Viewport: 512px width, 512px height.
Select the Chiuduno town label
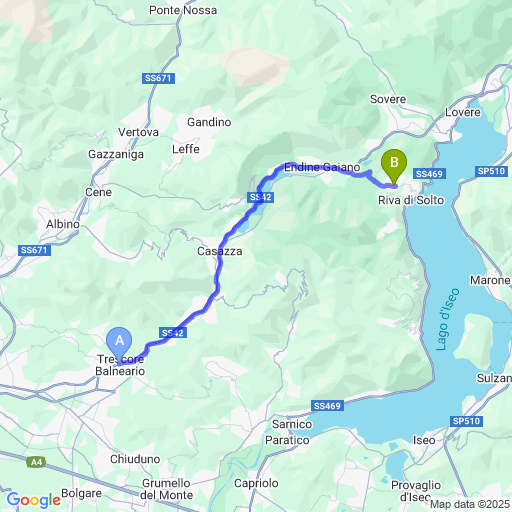[135, 459]
